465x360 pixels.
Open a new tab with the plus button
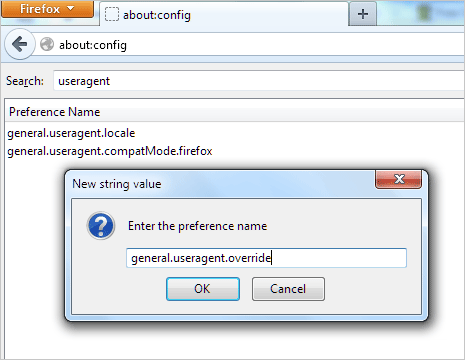(363, 14)
